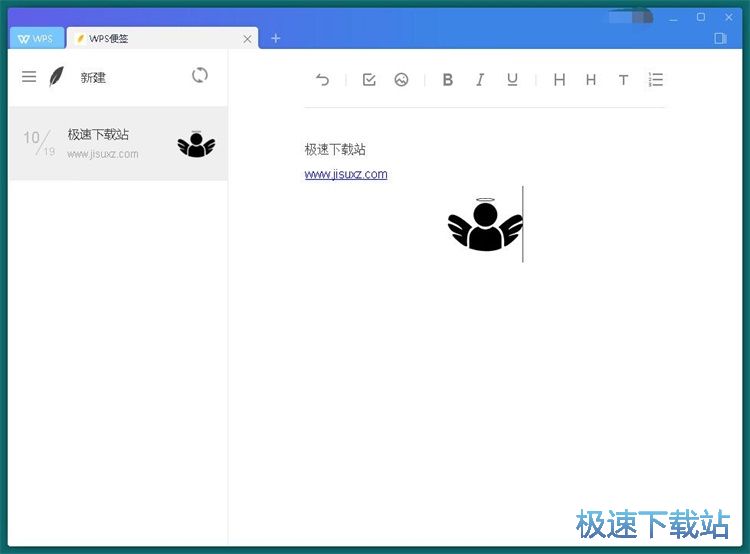Toggle italic formatting
The image size is (750, 554).
[480, 79]
